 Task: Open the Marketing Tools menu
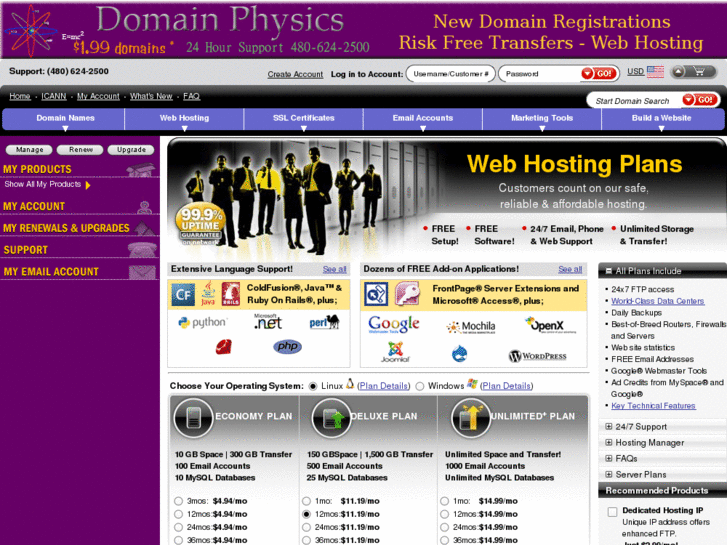coord(542,120)
